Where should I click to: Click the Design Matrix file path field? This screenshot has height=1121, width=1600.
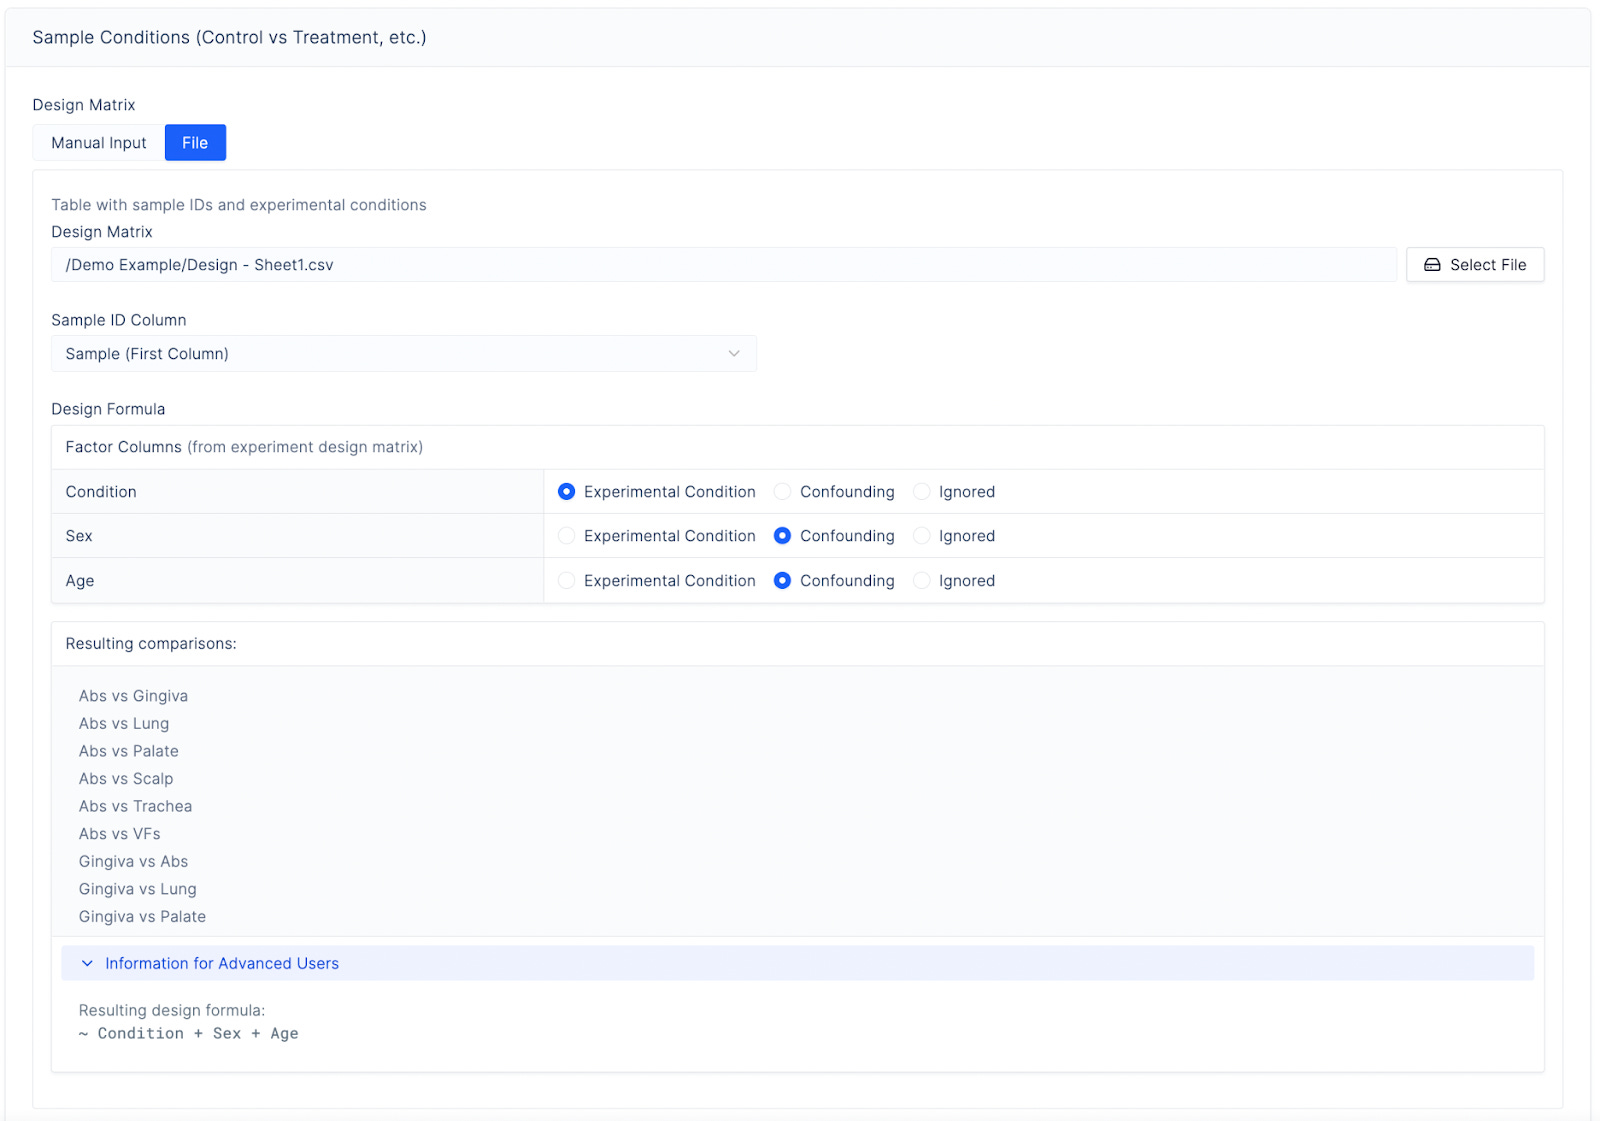[724, 264]
